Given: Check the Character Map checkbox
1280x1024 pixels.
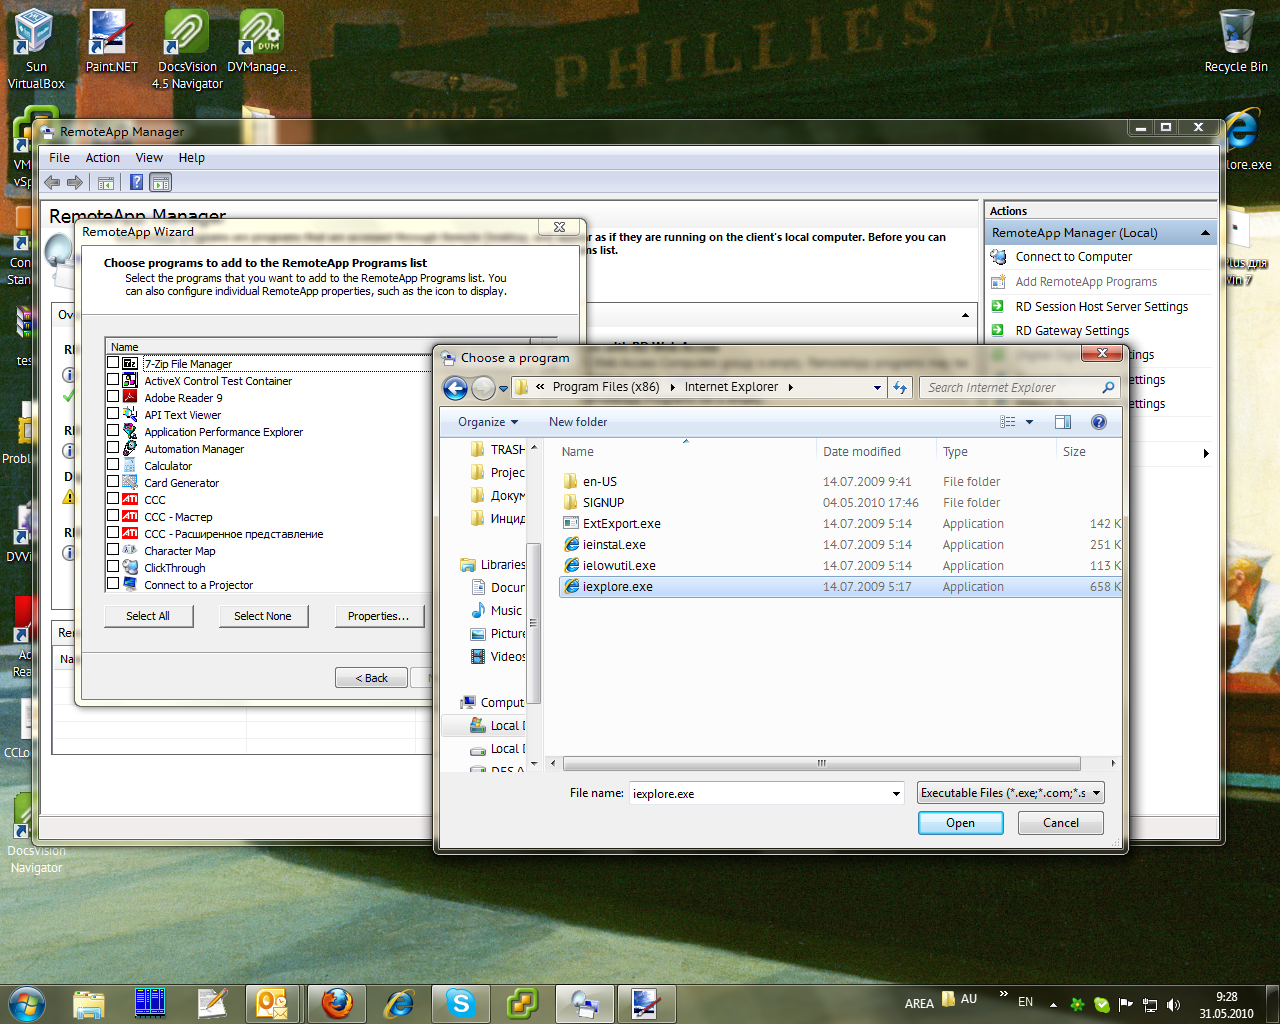Looking at the screenshot, I should coord(113,550).
